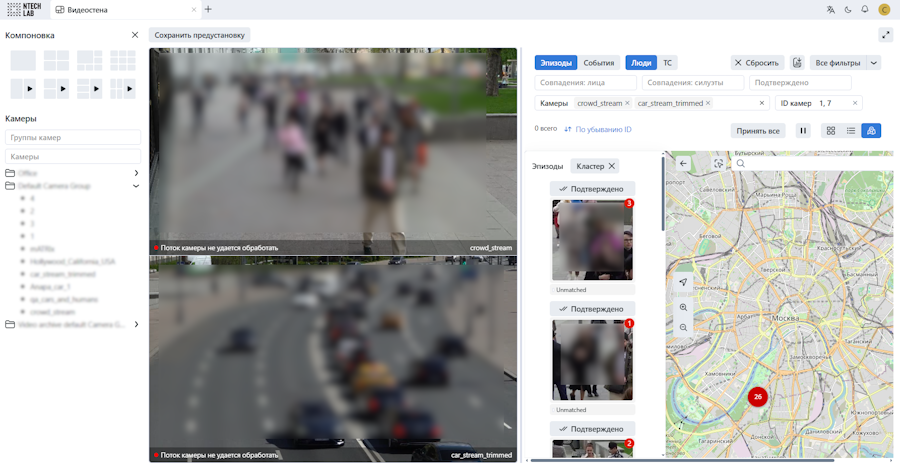Expand the Office camera folder
The height and width of the screenshot is (466, 900).
(x=136, y=173)
